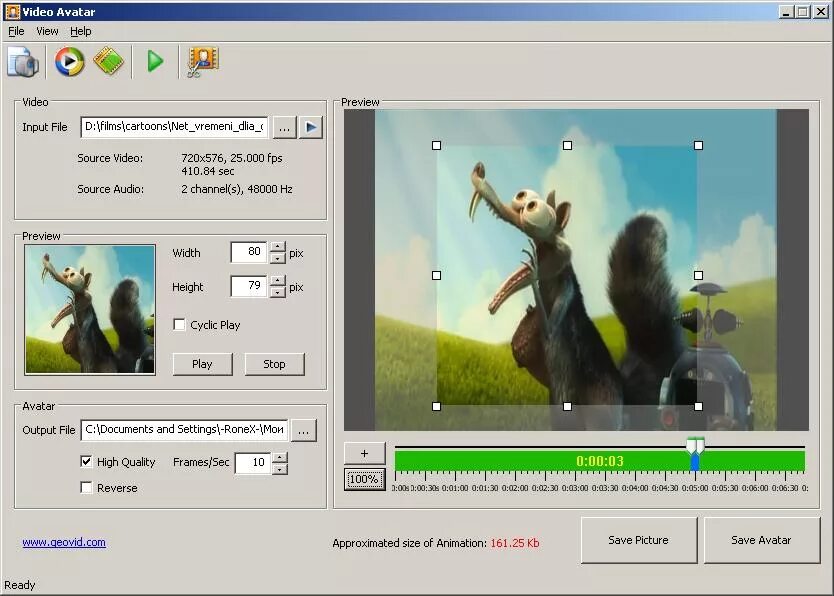This screenshot has width=834, height=596.
Task: Click the Save Avatar button
Action: (762, 540)
